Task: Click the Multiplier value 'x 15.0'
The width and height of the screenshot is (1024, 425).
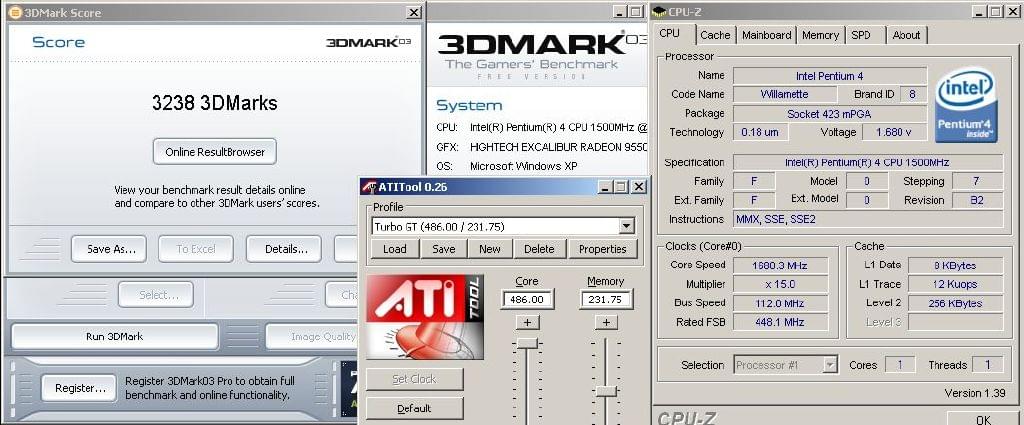Action: pos(780,284)
